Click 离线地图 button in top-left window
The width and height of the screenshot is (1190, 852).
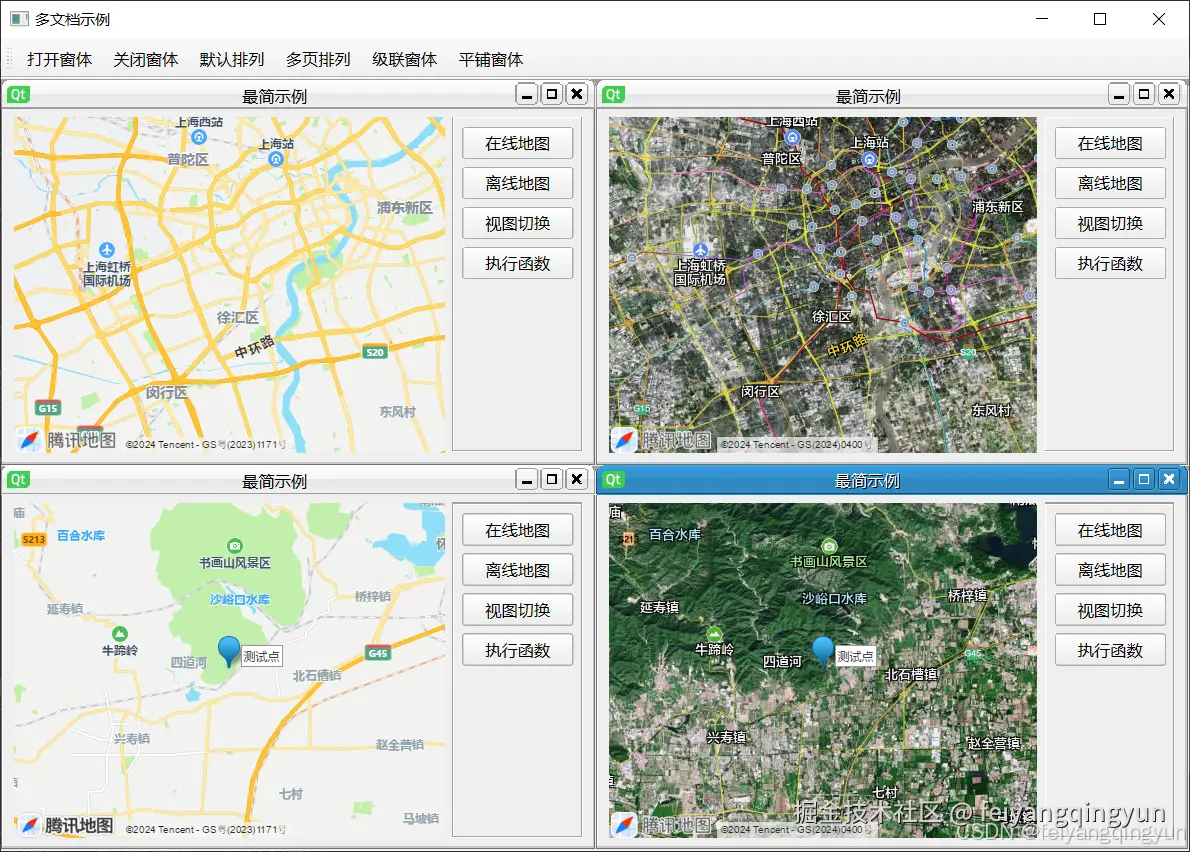(x=518, y=184)
